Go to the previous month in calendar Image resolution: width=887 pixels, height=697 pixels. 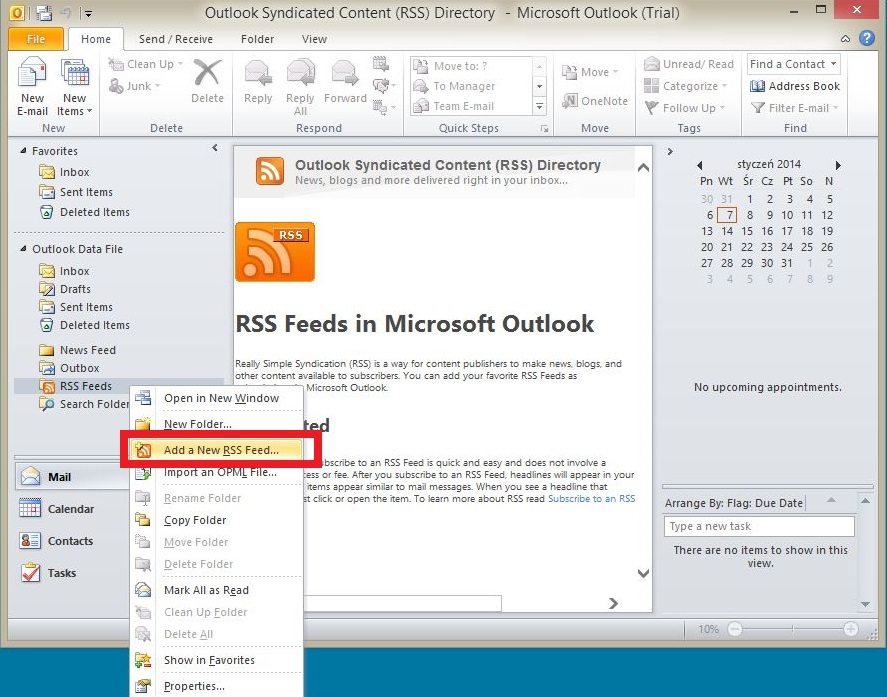(x=700, y=165)
